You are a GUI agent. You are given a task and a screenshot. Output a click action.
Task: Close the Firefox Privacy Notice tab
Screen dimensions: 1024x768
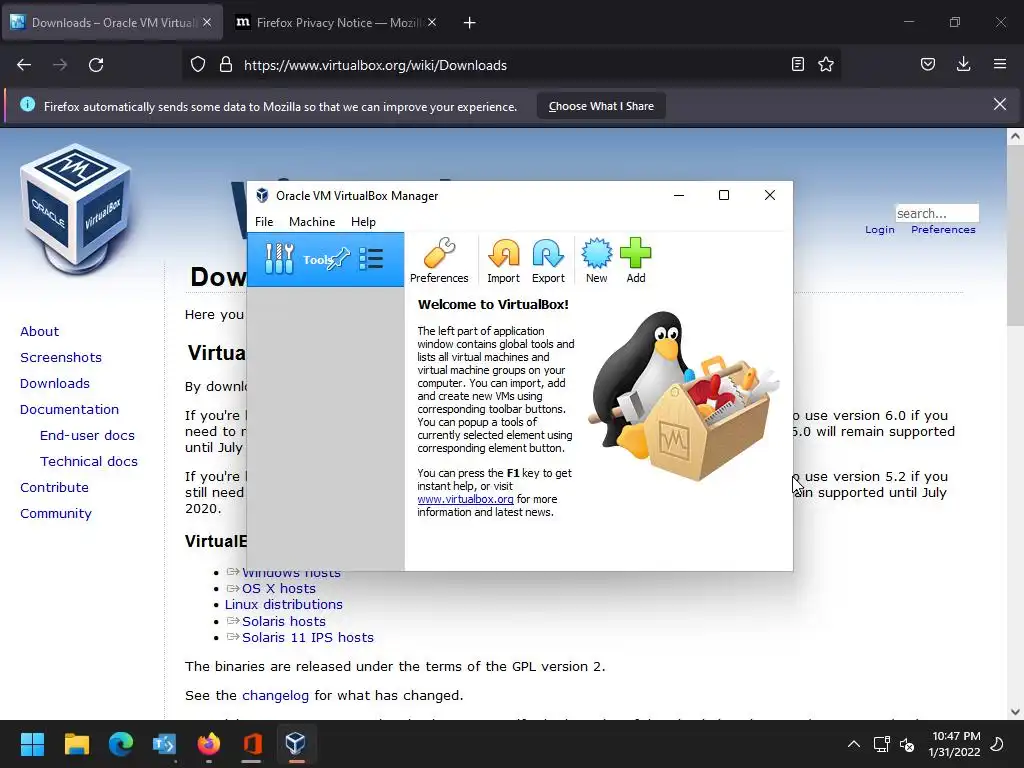[x=432, y=23]
